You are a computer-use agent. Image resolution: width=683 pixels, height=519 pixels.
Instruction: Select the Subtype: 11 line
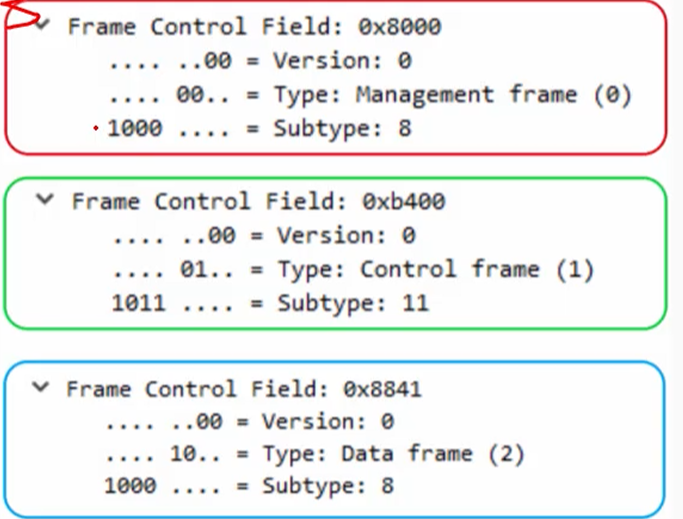coord(270,303)
